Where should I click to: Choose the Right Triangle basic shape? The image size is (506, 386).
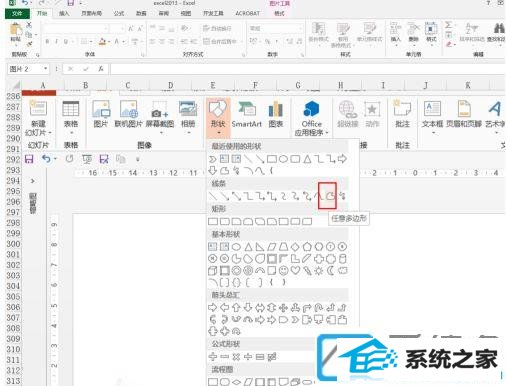coord(260,247)
